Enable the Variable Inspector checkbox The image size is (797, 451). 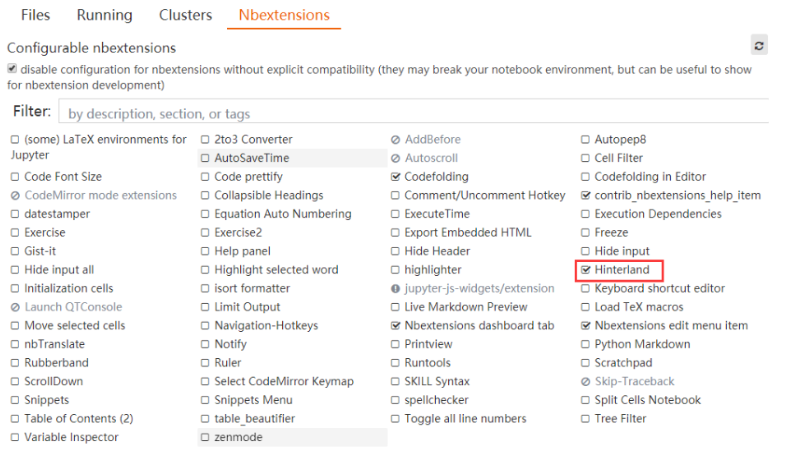(15, 438)
